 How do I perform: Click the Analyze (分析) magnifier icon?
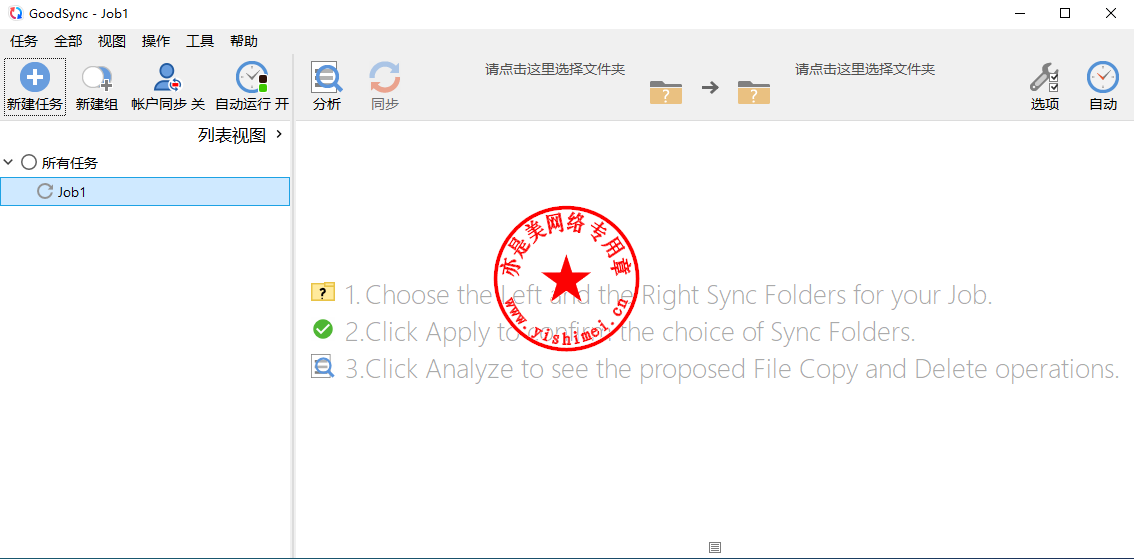[x=327, y=77]
